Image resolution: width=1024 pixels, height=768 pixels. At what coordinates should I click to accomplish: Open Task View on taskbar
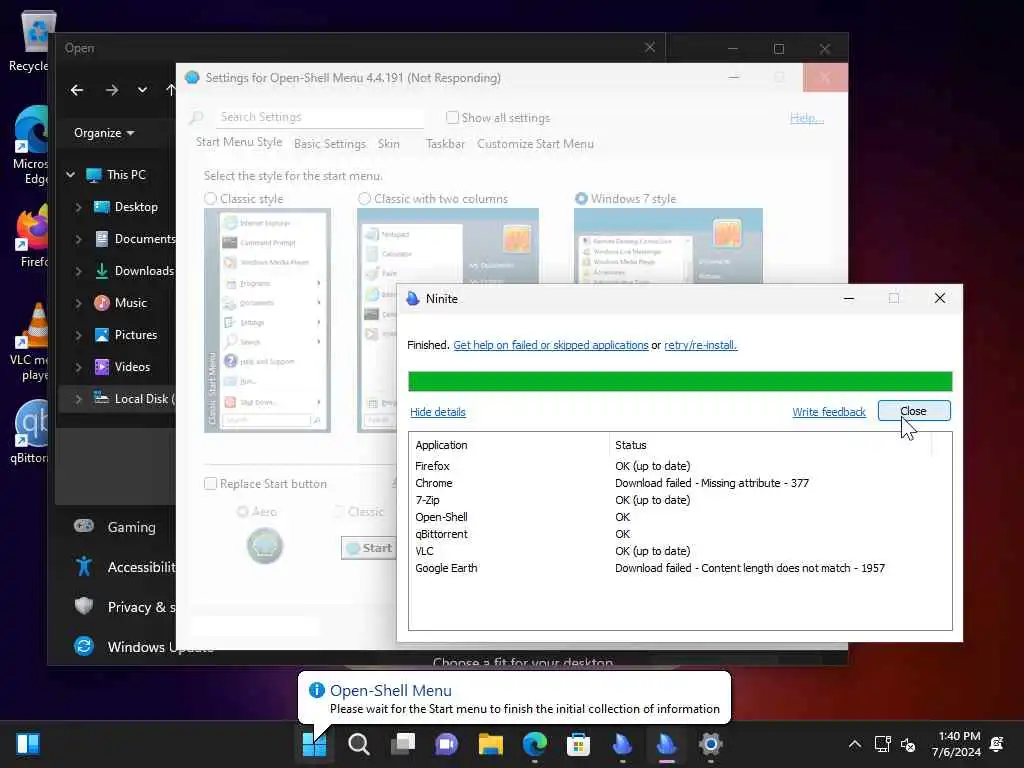pyautogui.click(x=403, y=744)
